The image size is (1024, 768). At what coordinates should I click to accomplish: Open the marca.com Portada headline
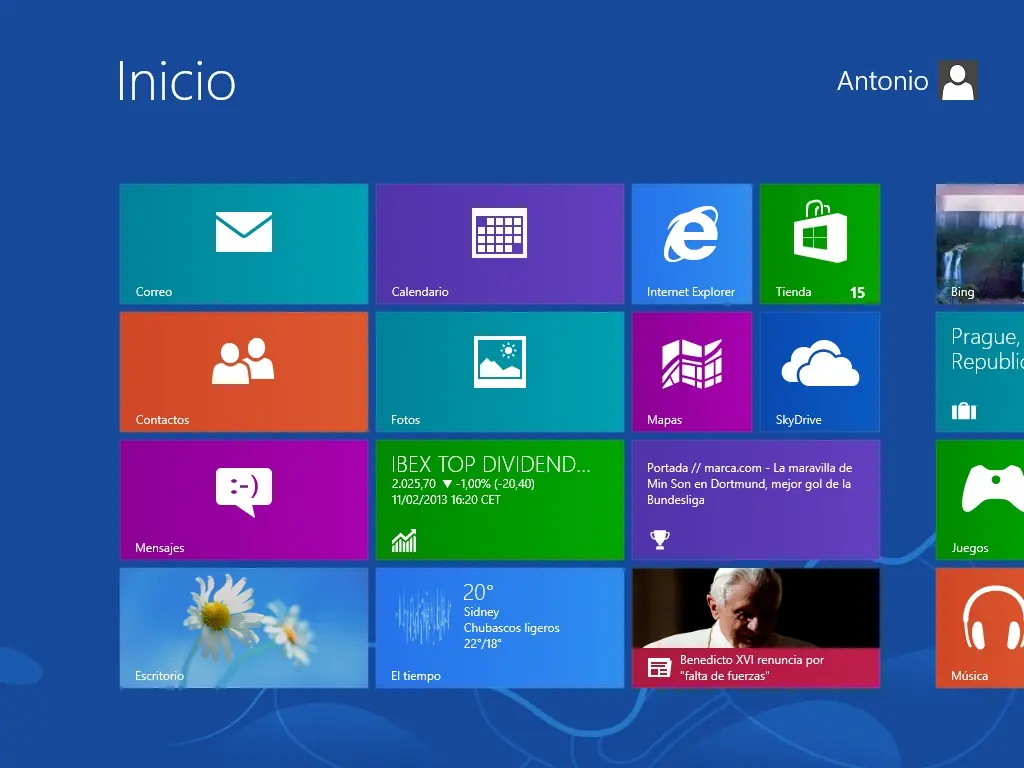749,484
